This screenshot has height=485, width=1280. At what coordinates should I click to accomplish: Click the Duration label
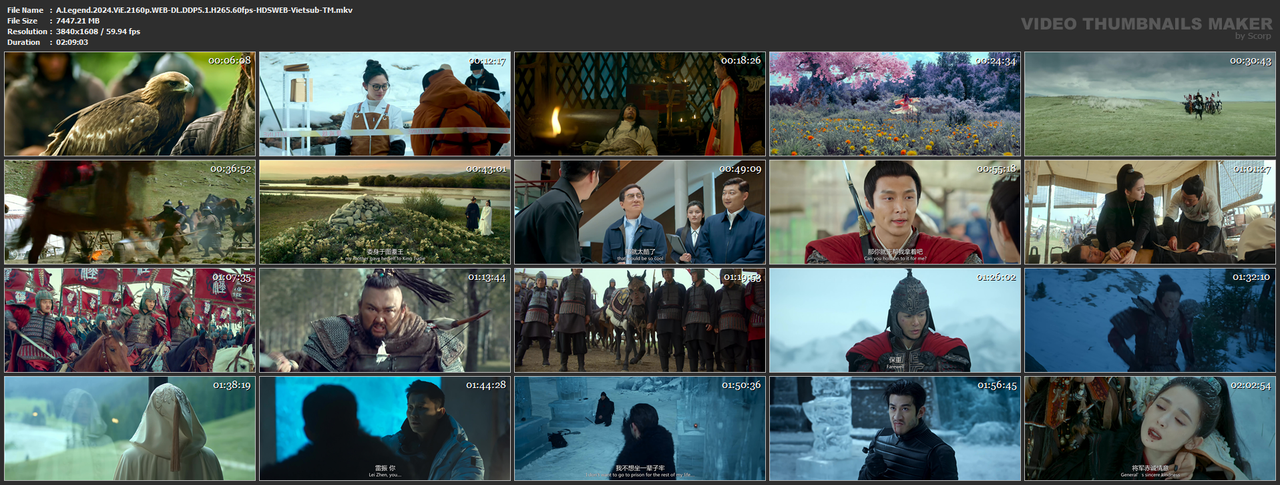click(x=23, y=42)
